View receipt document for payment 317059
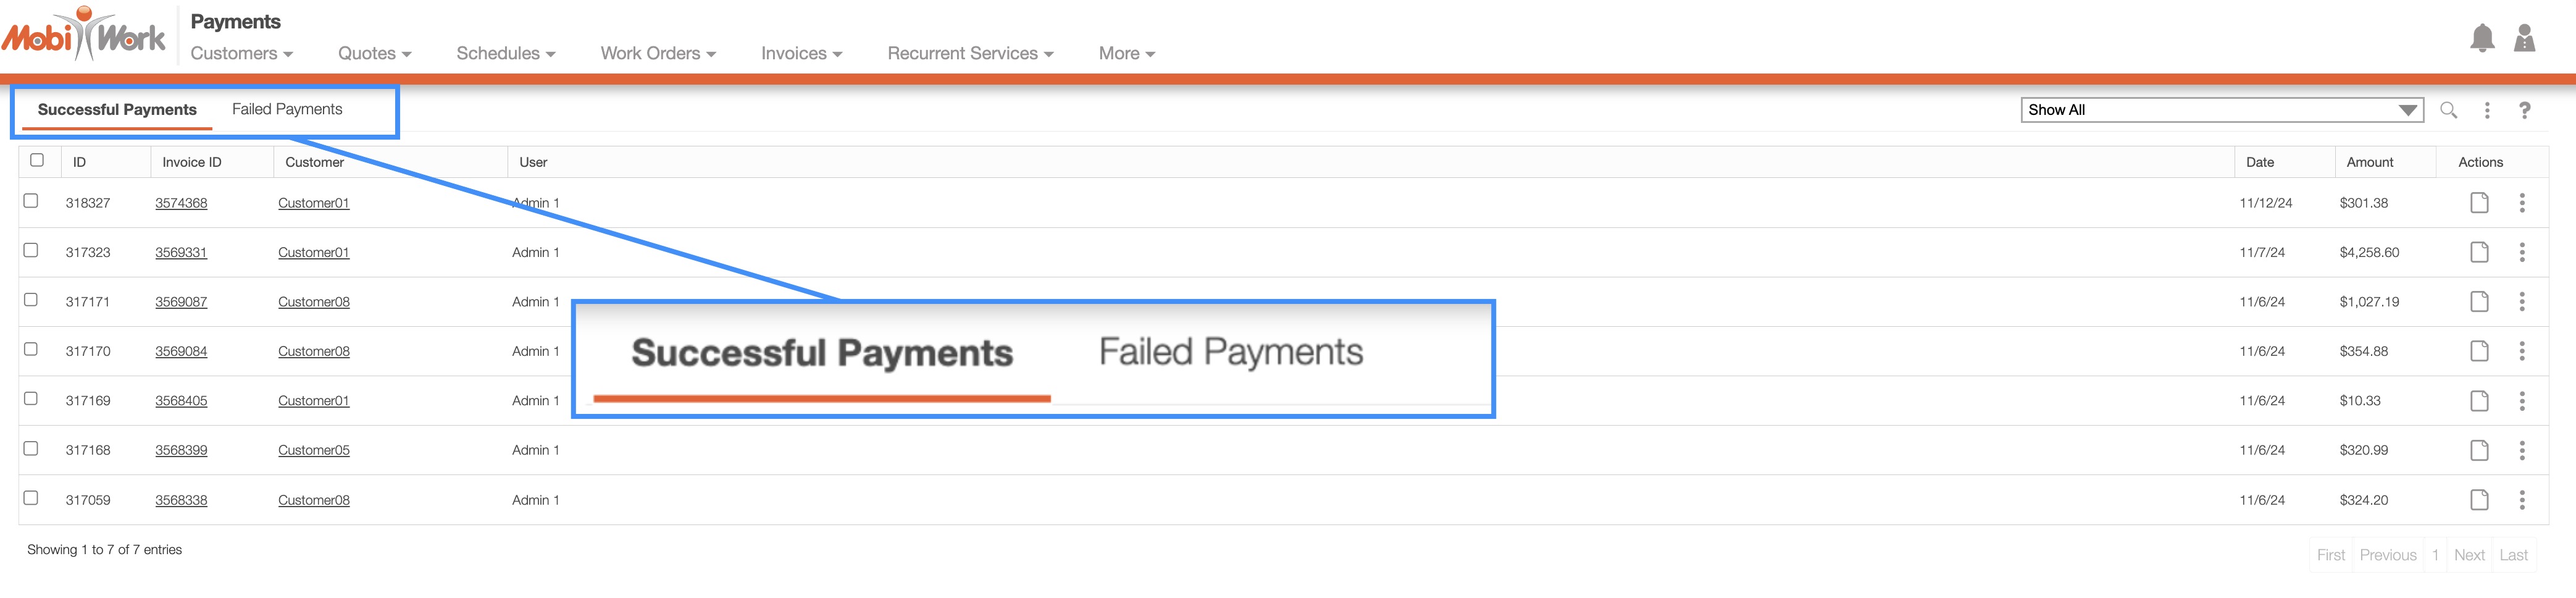The height and width of the screenshot is (598, 2576). point(2479,500)
